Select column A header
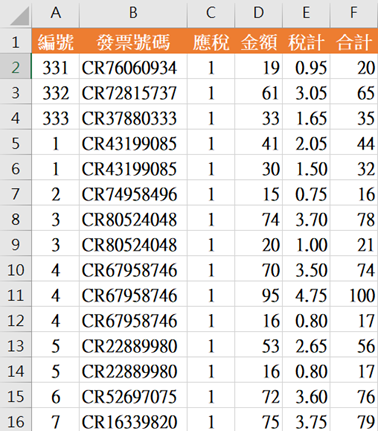Screen dimensions: 378x431 pos(56,14)
